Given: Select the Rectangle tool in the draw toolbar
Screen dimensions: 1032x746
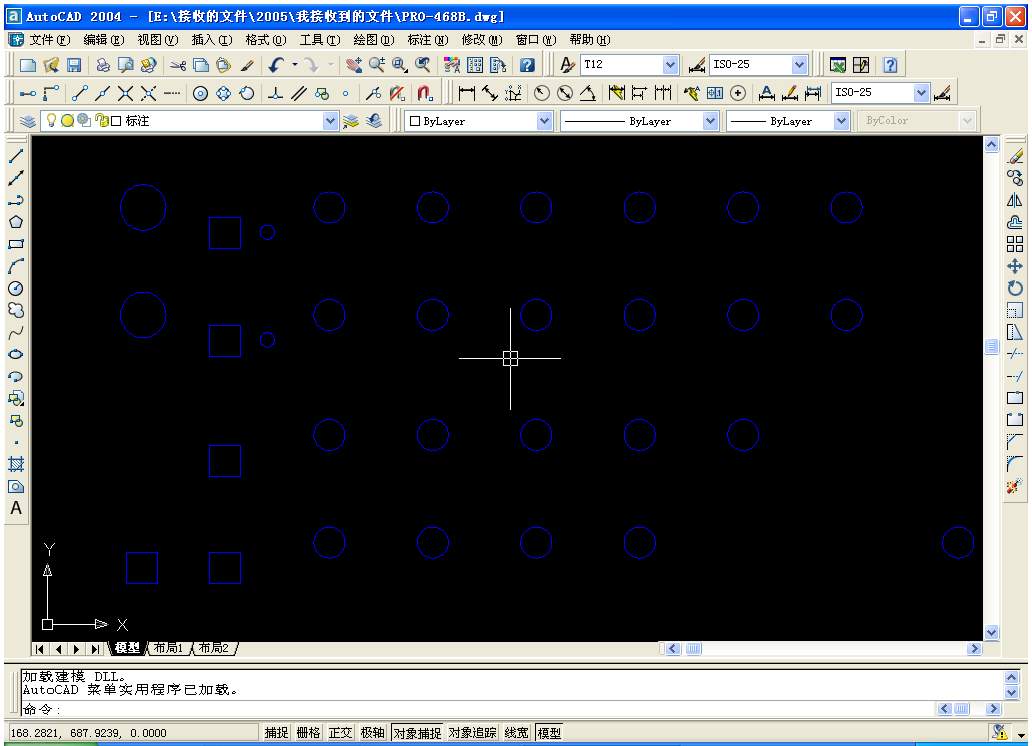Looking at the screenshot, I should pyautogui.click(x=16, y=244).
